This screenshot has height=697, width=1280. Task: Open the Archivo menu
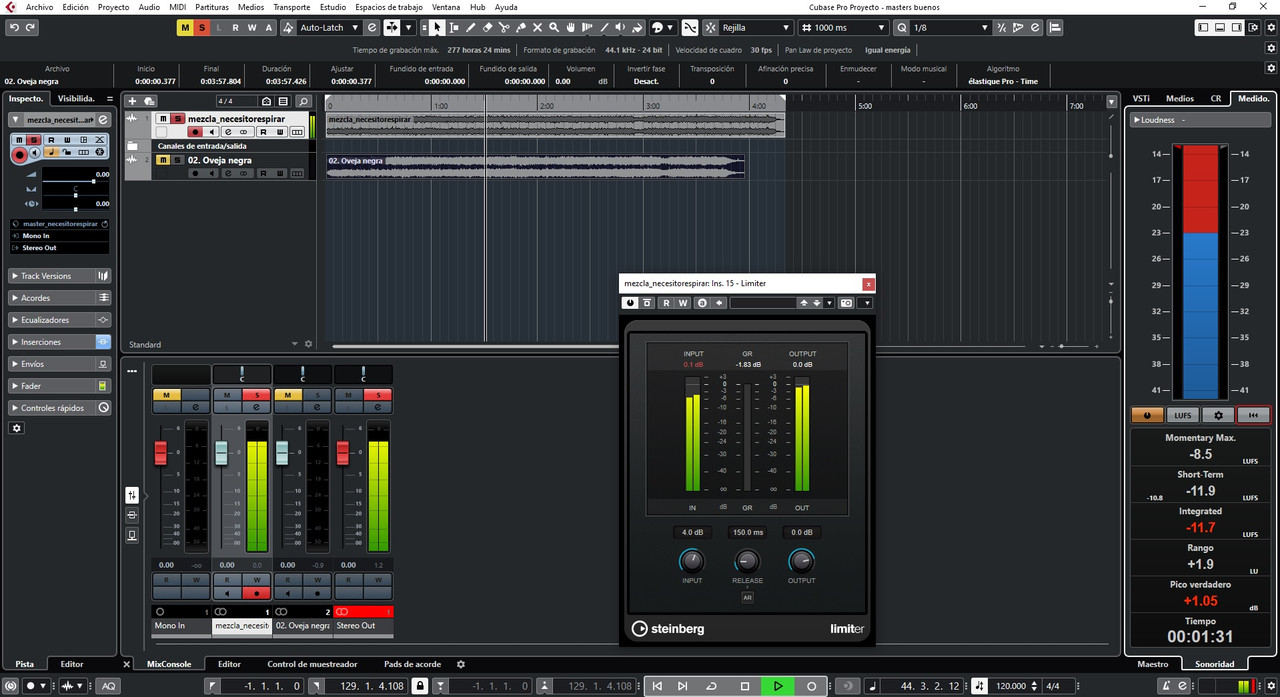39,7
